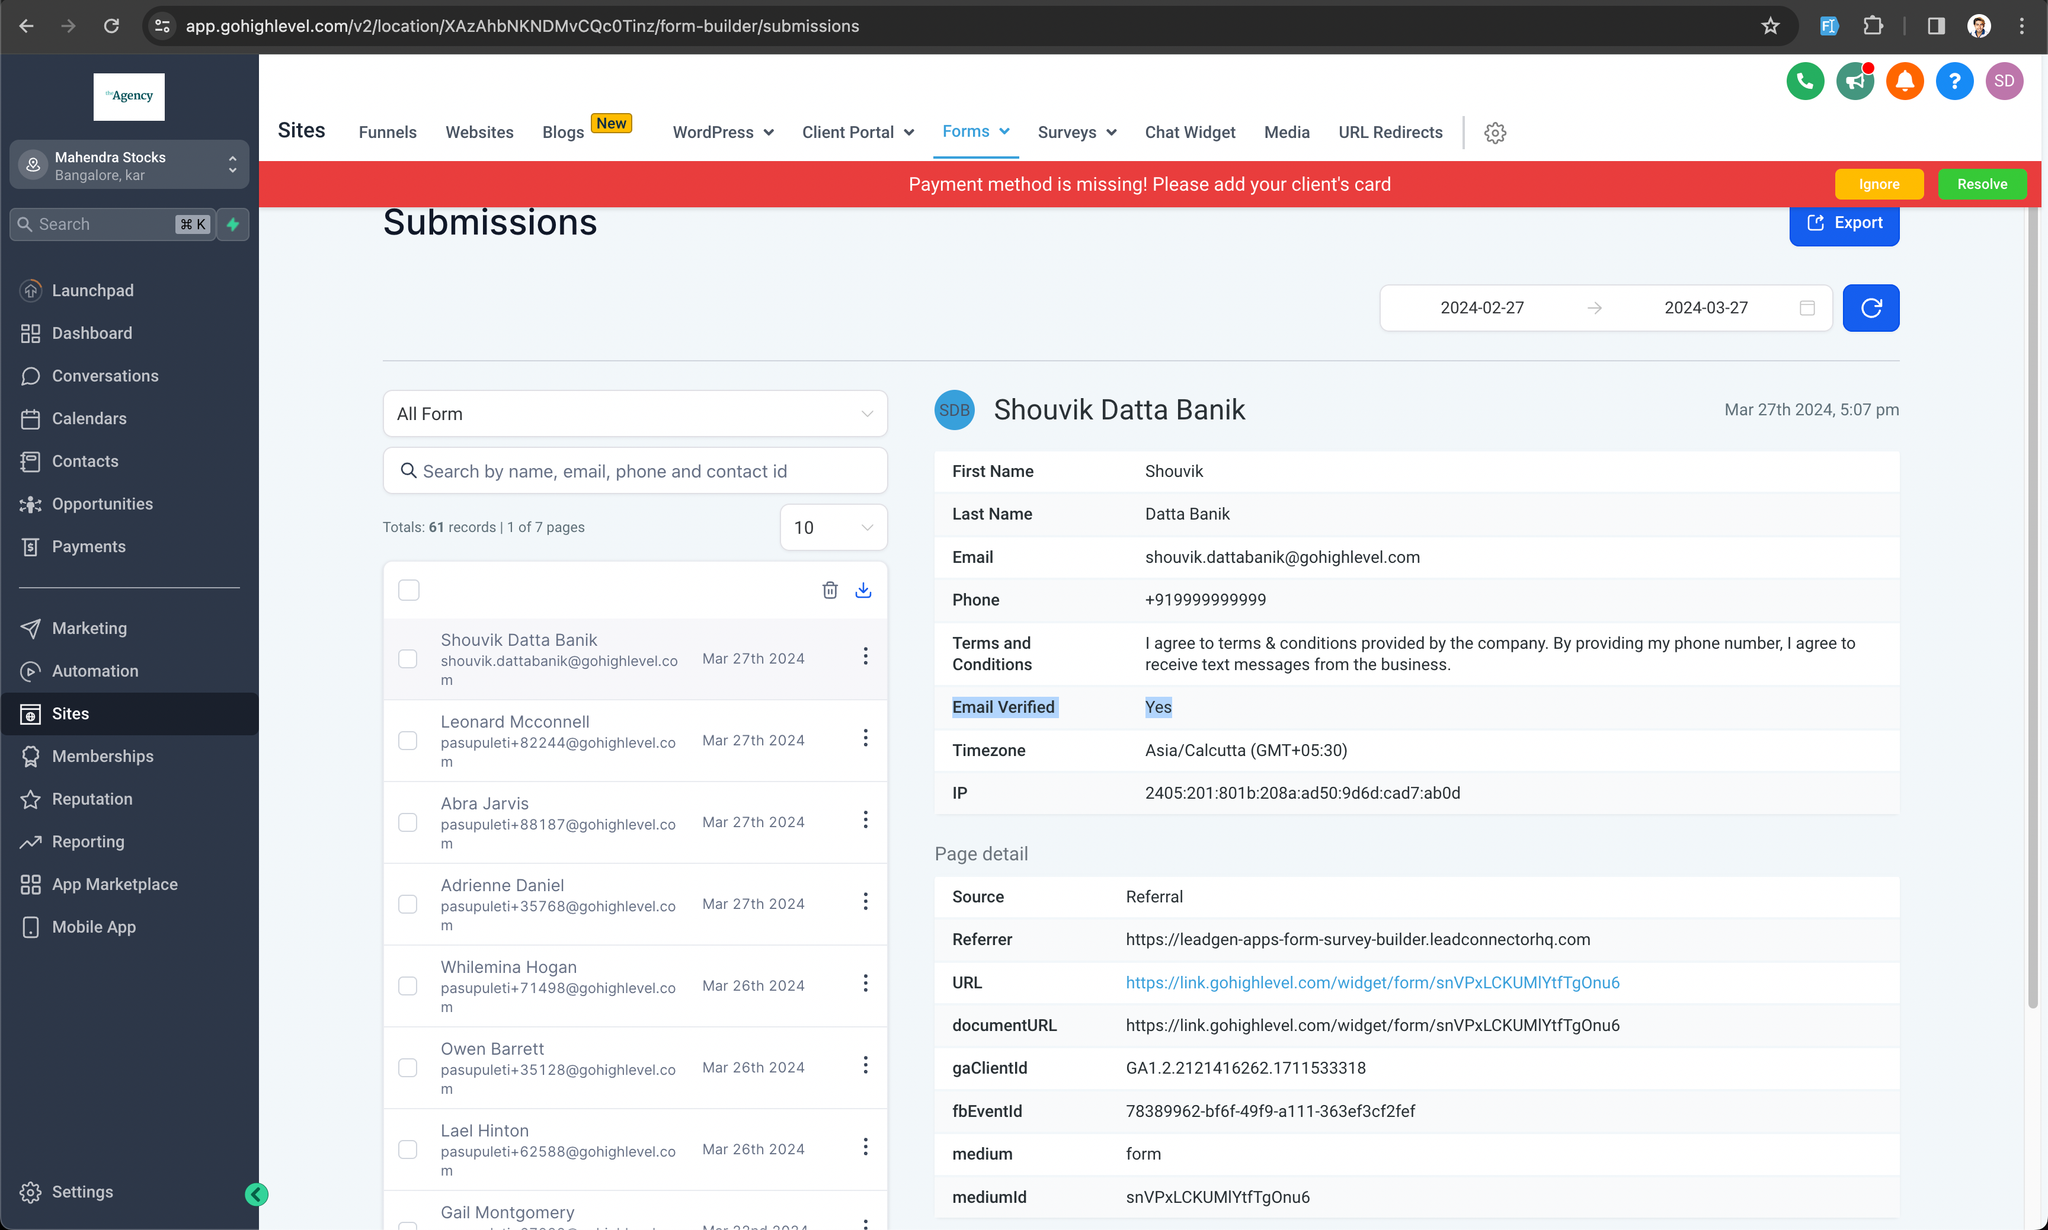Click the blue help question mark icon

click(1954, 81)
